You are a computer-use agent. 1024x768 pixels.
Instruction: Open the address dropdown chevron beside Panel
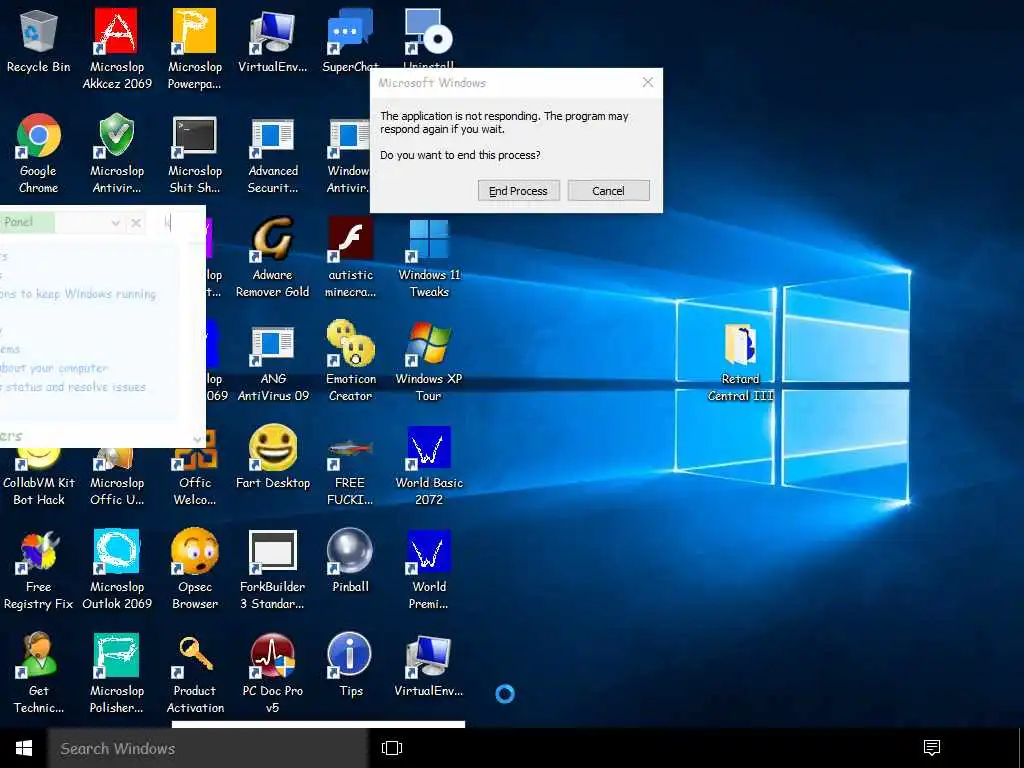pyautogui.click(x=115, y=223)
